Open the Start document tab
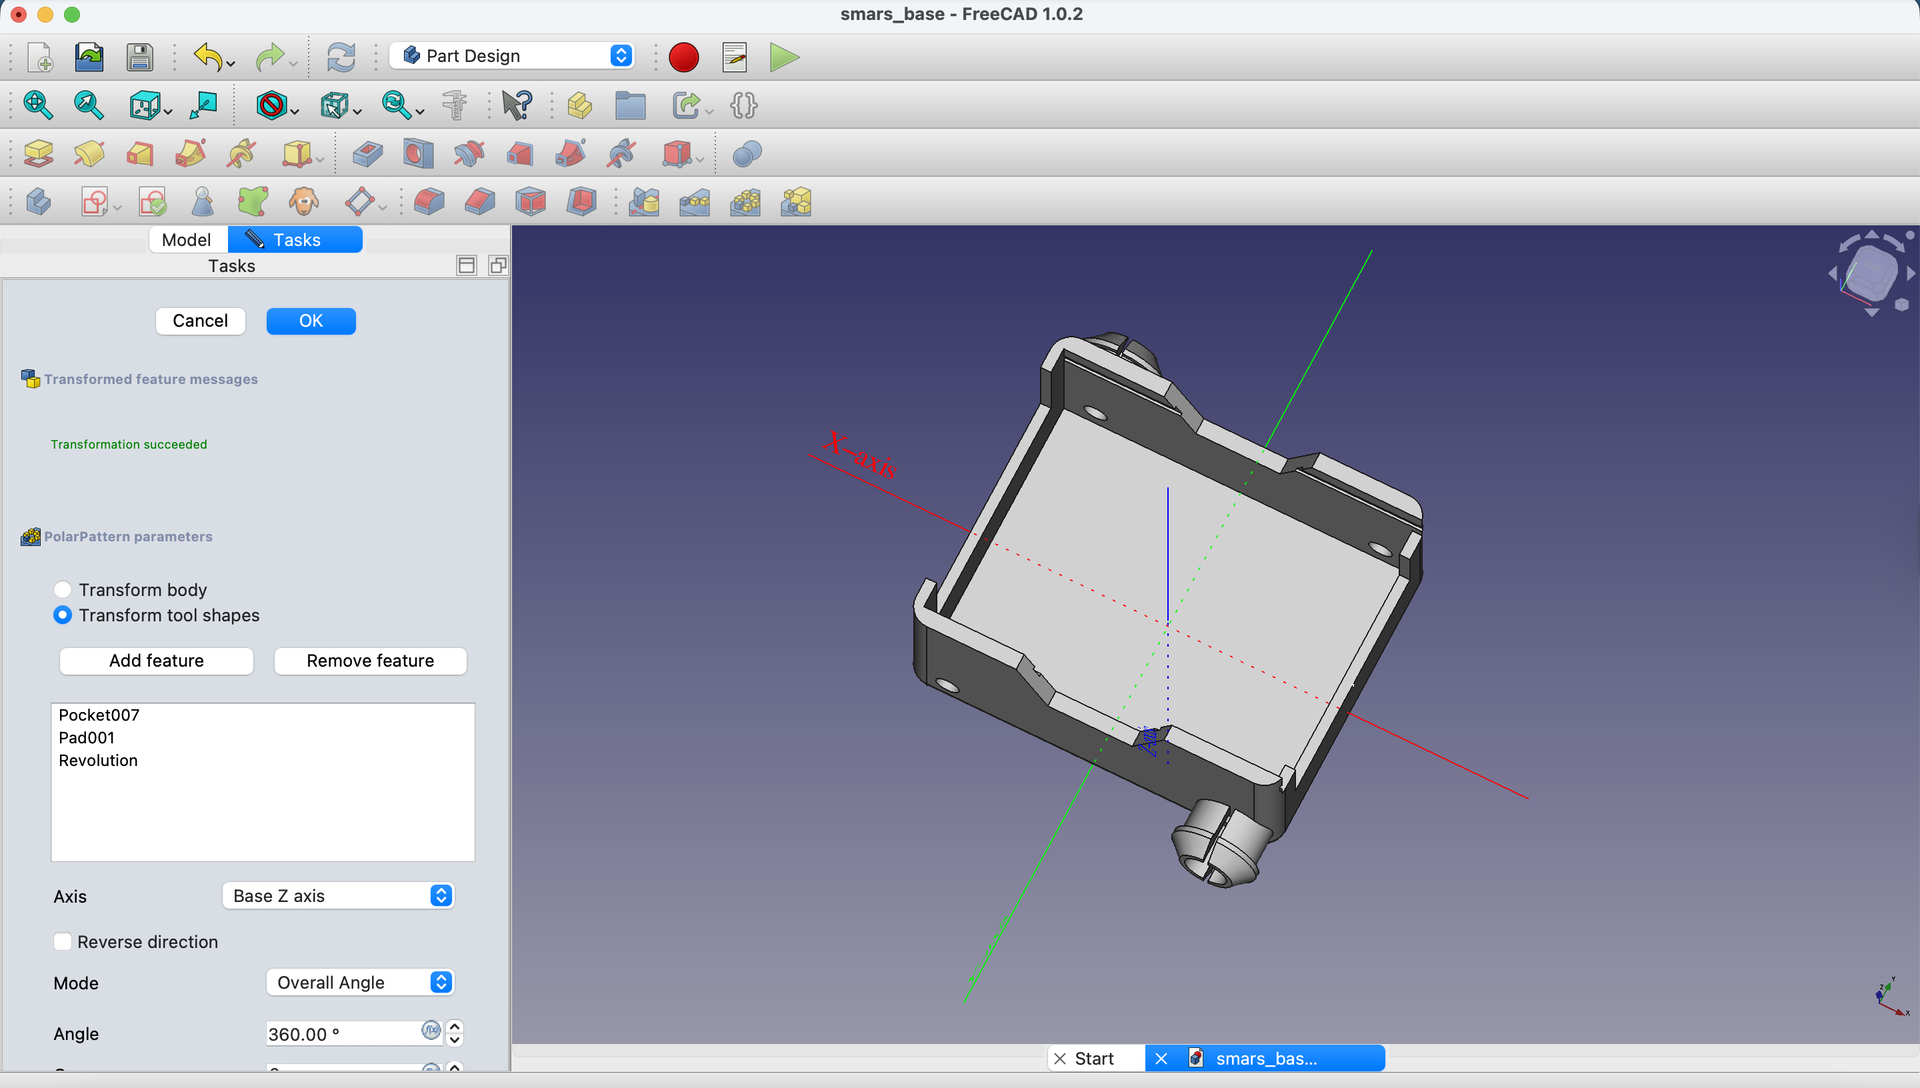Viewport: 1920px width, 1088px height. click(x=1094, y=1058)
